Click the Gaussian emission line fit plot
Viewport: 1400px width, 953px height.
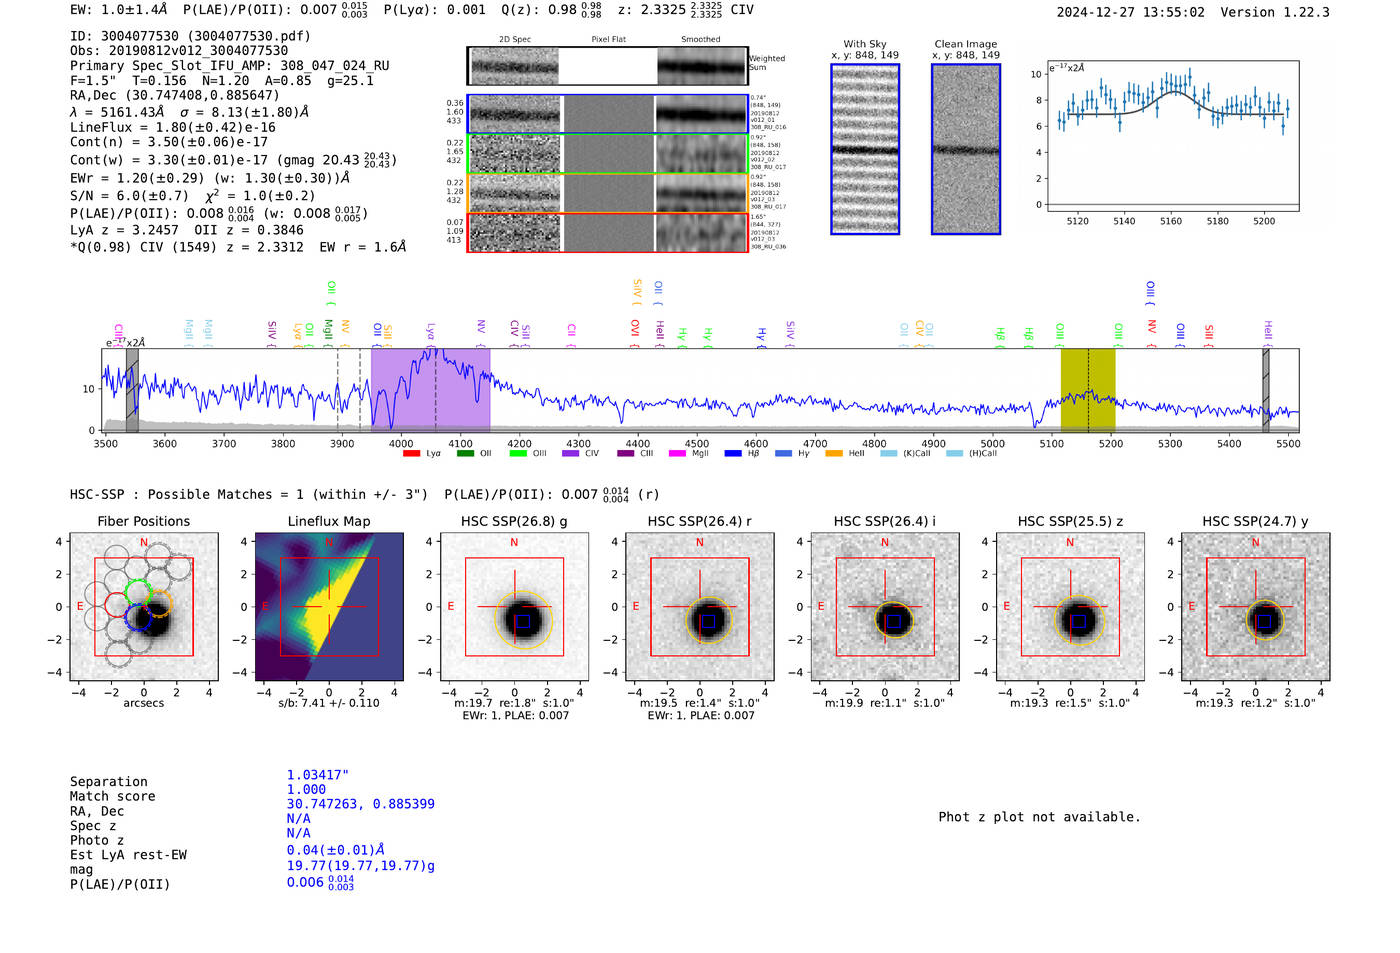[1172, 136]
